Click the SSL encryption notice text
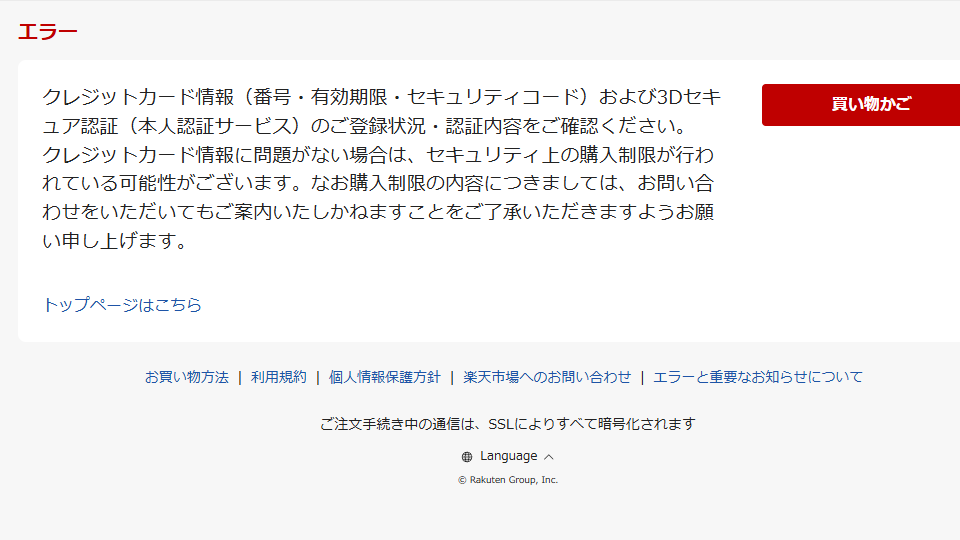Viewport: 960px width, 540px height. point(508,424)
